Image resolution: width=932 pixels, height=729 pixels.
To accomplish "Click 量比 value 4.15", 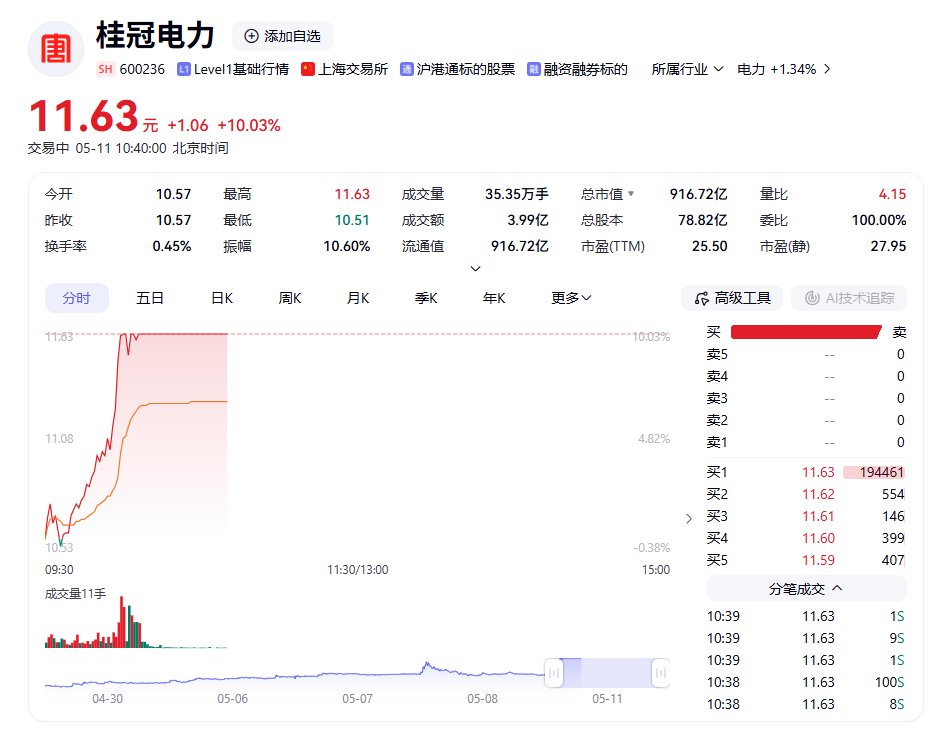I will 892,194.
